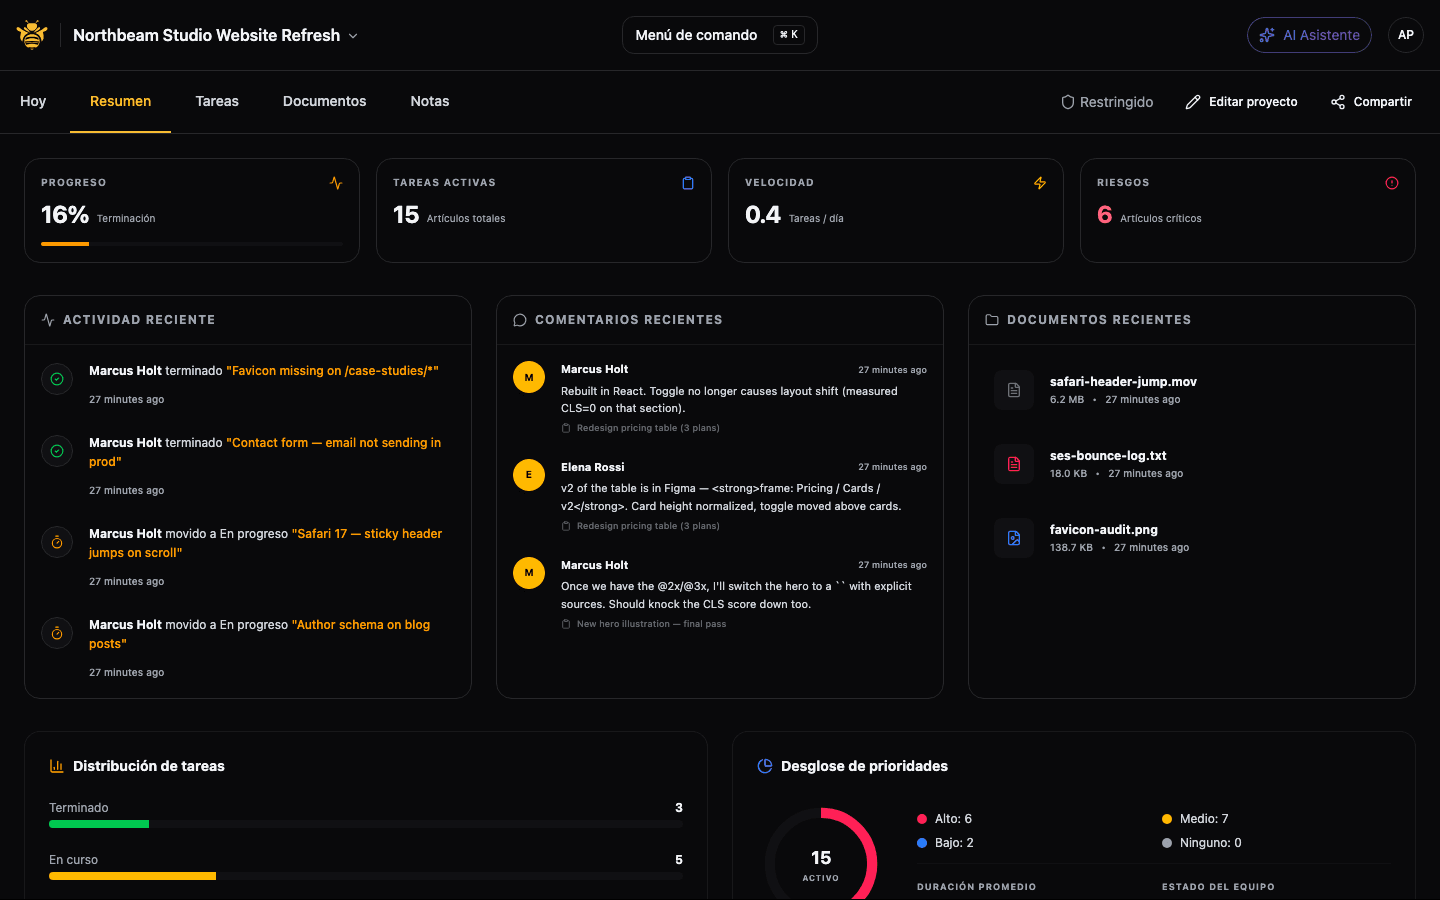The height and width of the screenshot is (900, 1440).
Task: Select the safari-header-jump.mov video file icon
Action: point(1014,390)
